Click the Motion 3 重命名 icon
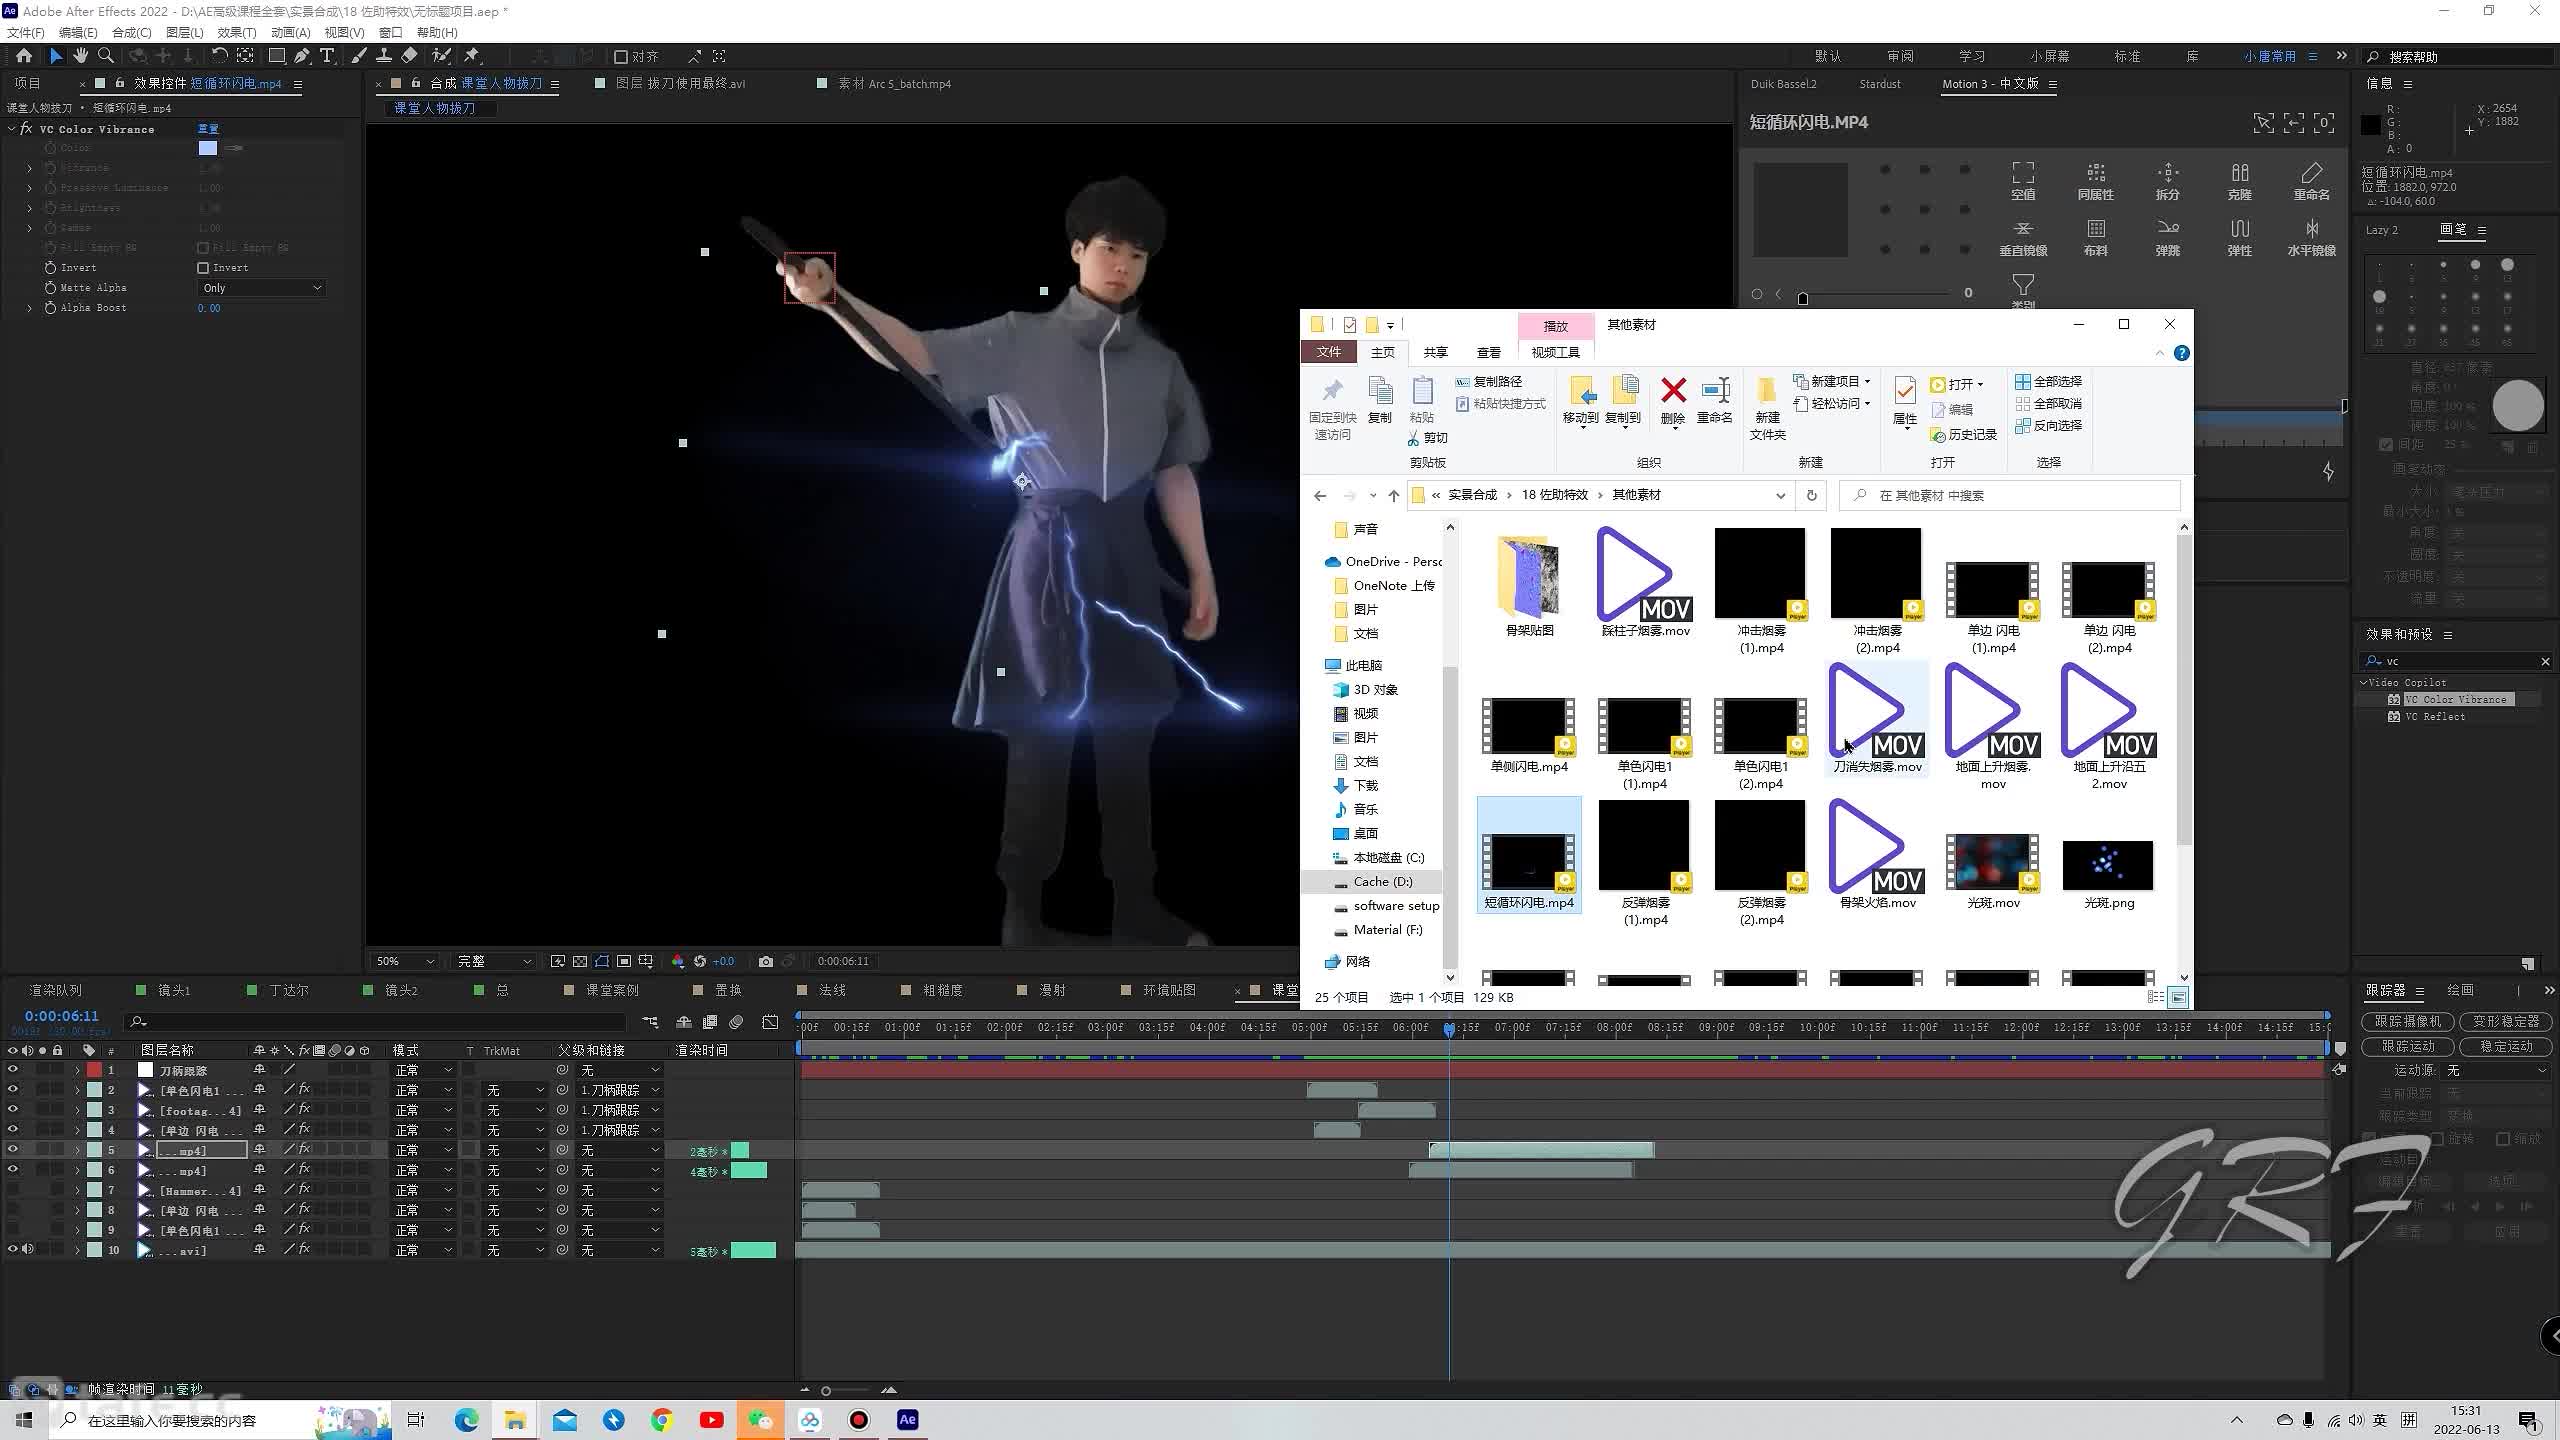This screenshot has height=1440, width=2560. coord(2311,182)
